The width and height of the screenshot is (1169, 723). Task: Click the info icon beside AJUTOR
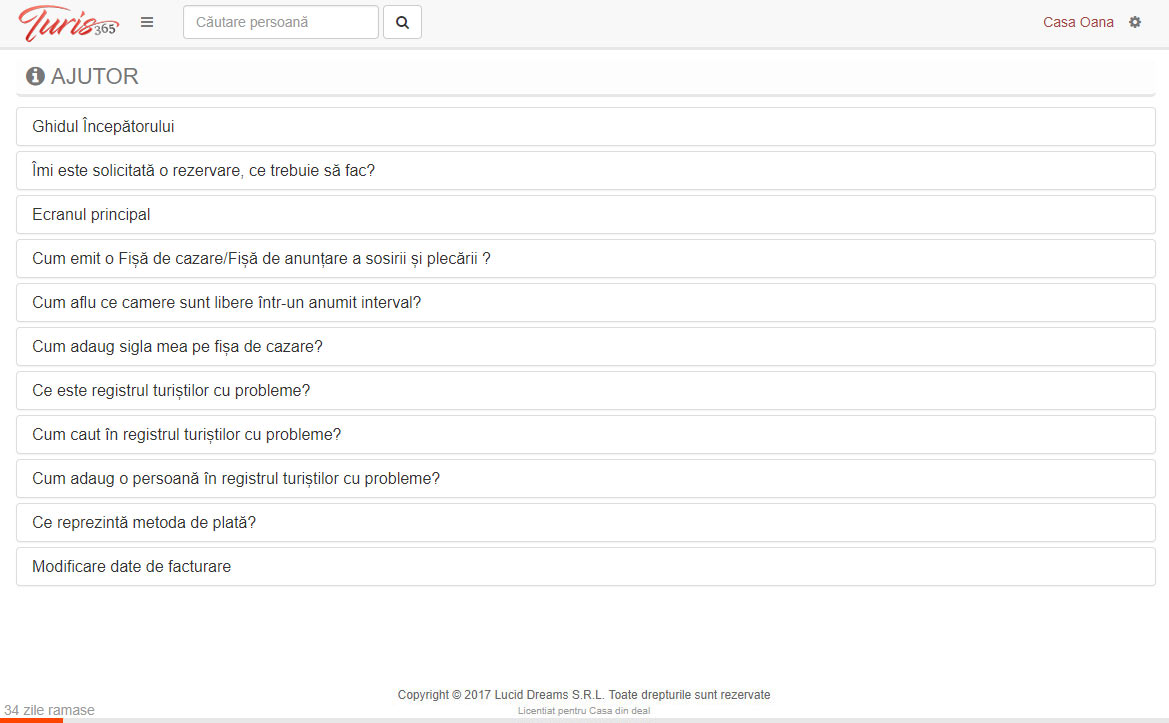tap(35, 76)
